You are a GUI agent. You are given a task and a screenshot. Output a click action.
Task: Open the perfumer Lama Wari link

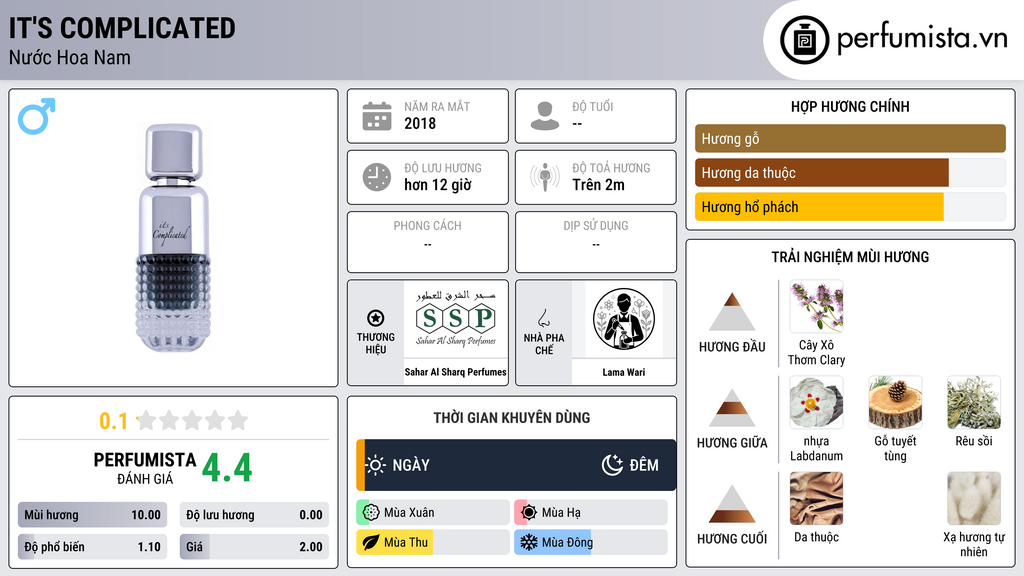pyautogui.click(x=624, y=372)
